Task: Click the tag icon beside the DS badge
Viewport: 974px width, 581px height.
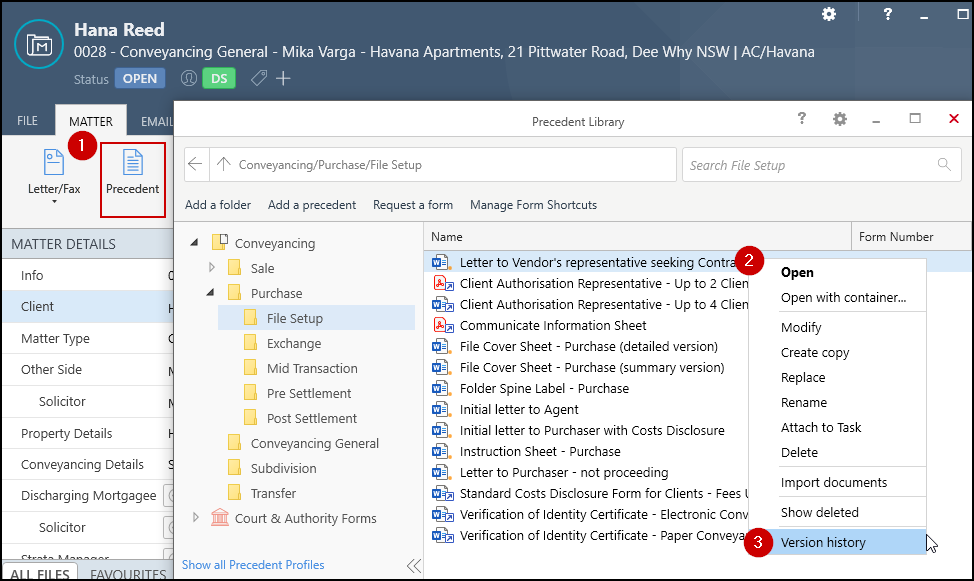Action: 258,78
